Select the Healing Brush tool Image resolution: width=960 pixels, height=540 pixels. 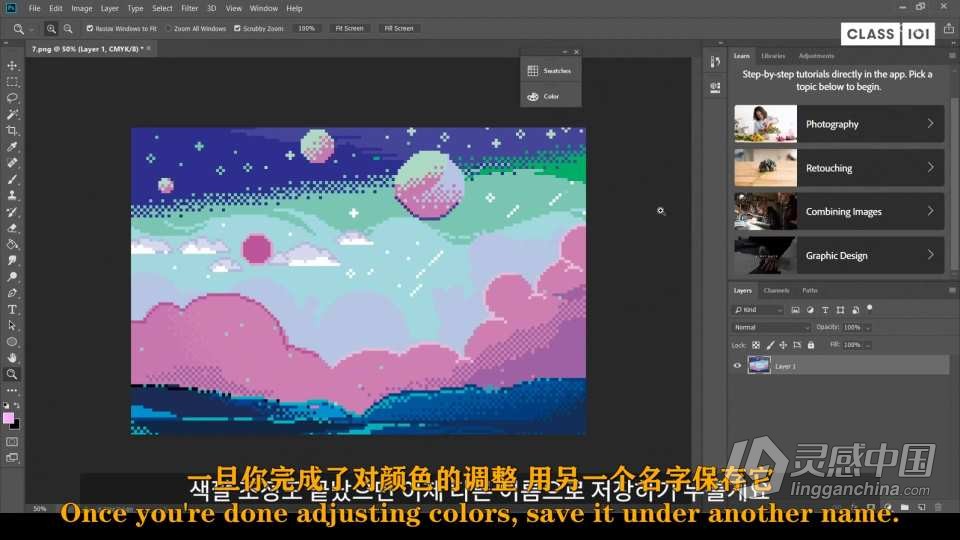pyautogui.click(x=12, y=163)
